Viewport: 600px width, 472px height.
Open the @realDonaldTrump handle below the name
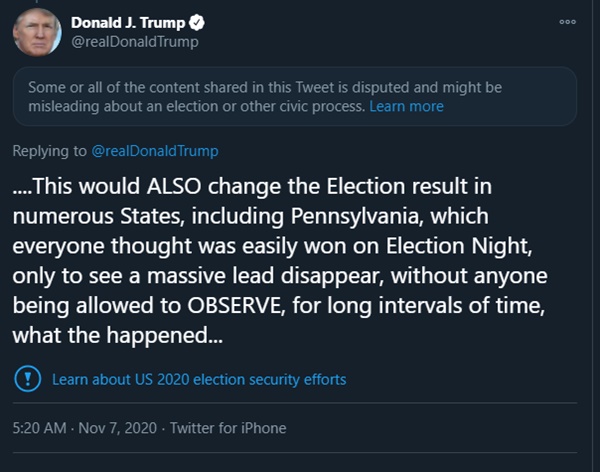point(134,41)
